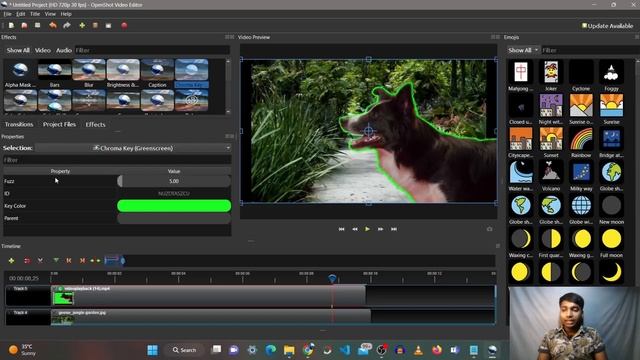The image size is (640, 360).
Task: Click the jungle garden image clip on Track 4
Action: 211,317
